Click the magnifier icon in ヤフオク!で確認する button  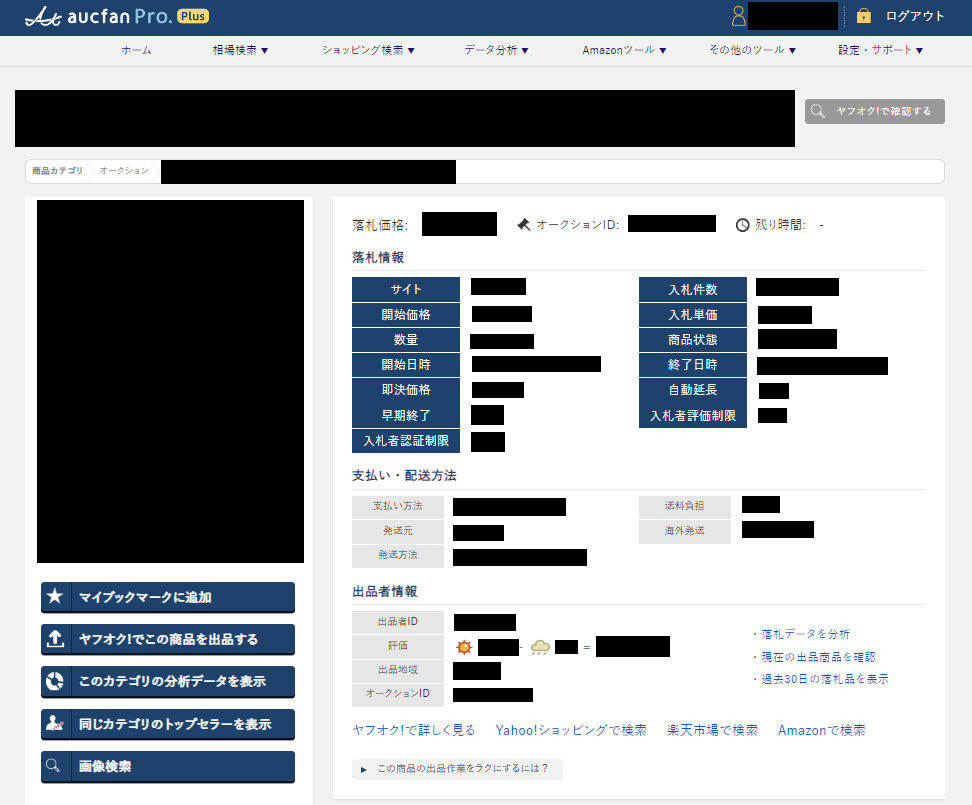[x=818, y=111]
